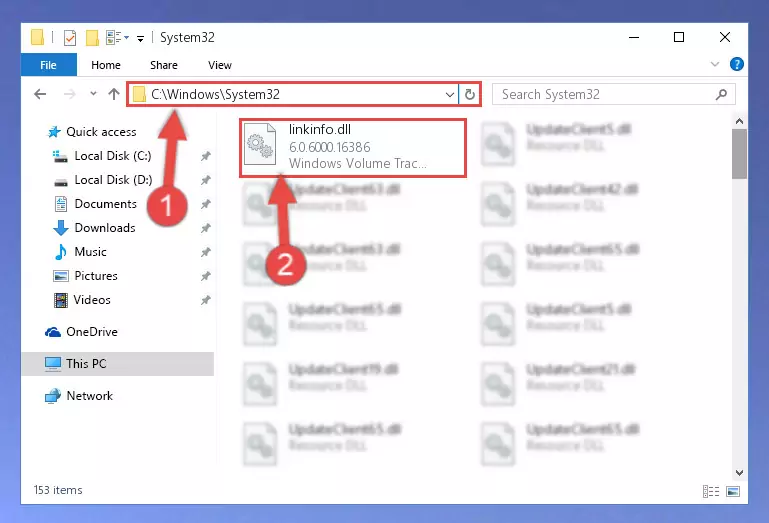Maximize the System32 window
The image size is (769, 523).
click(679, 37)
